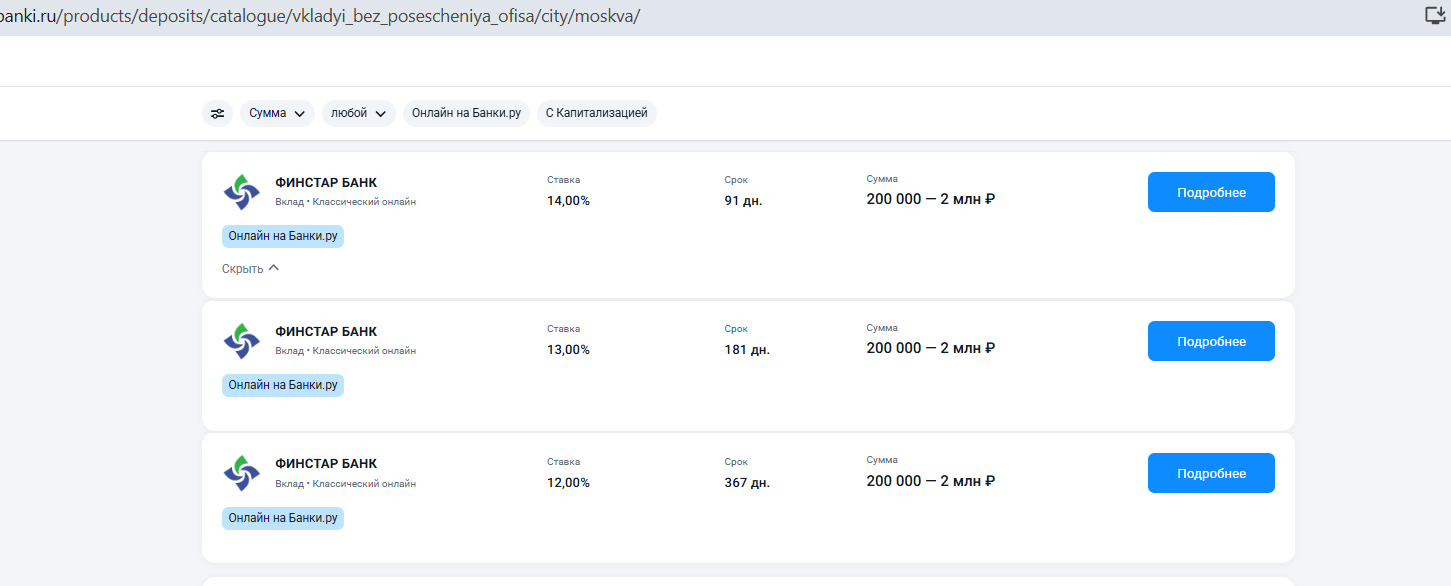Click the Онлайн на Банки.ру badge in the 181-day card
Viewport: 1451px width, 586px height.
tap(282, 386)
